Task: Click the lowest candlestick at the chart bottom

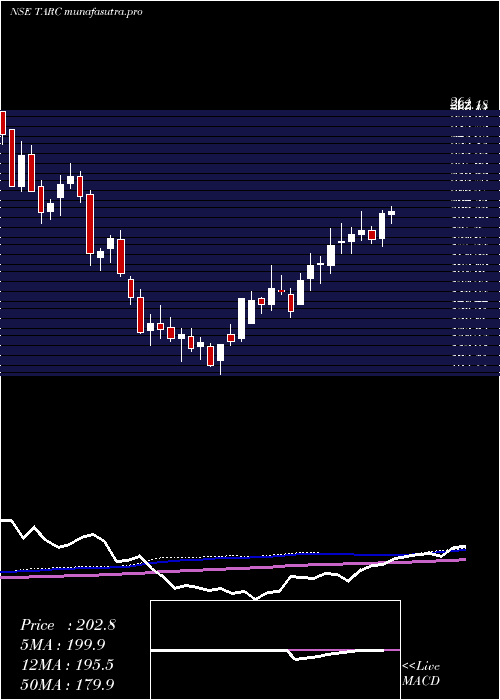Action: (221, 359)
